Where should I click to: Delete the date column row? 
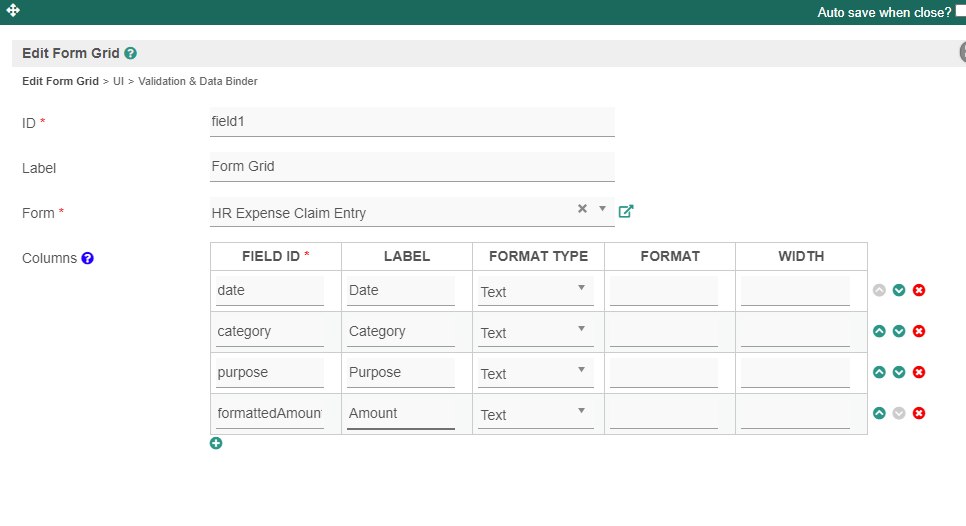click(919, 290)
